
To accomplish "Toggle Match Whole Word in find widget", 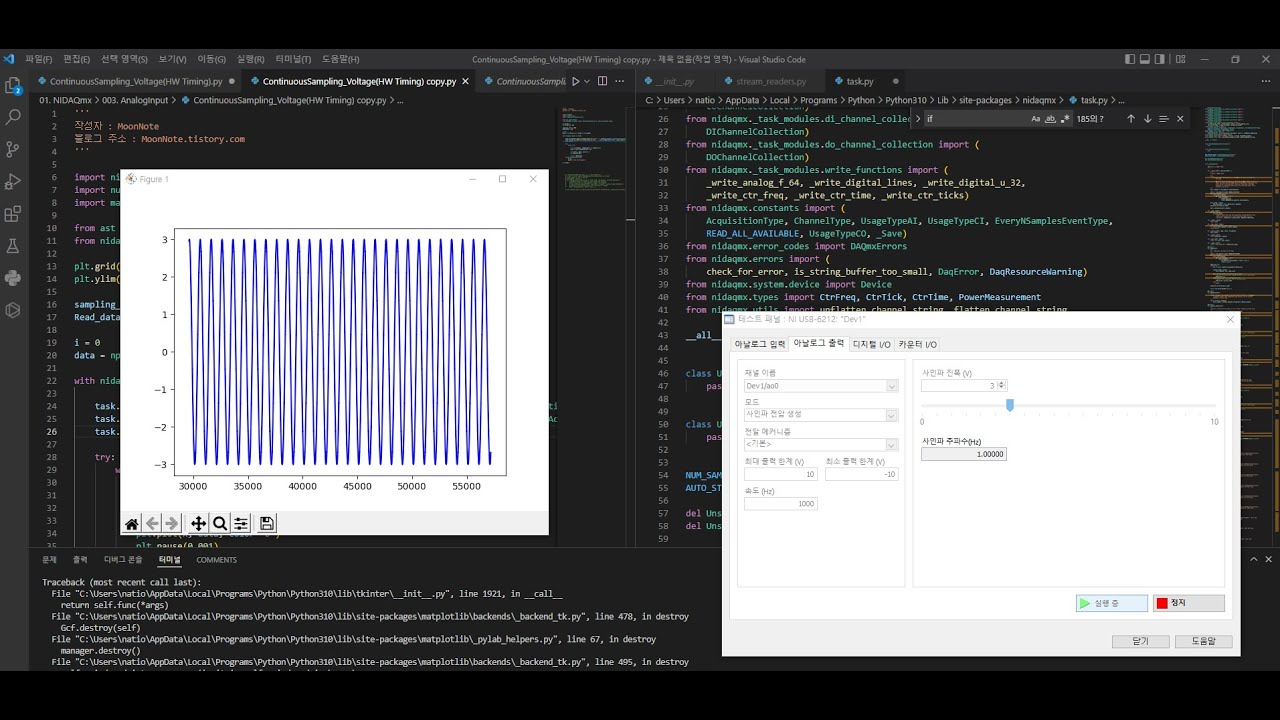I will [x=1050, y=119].
